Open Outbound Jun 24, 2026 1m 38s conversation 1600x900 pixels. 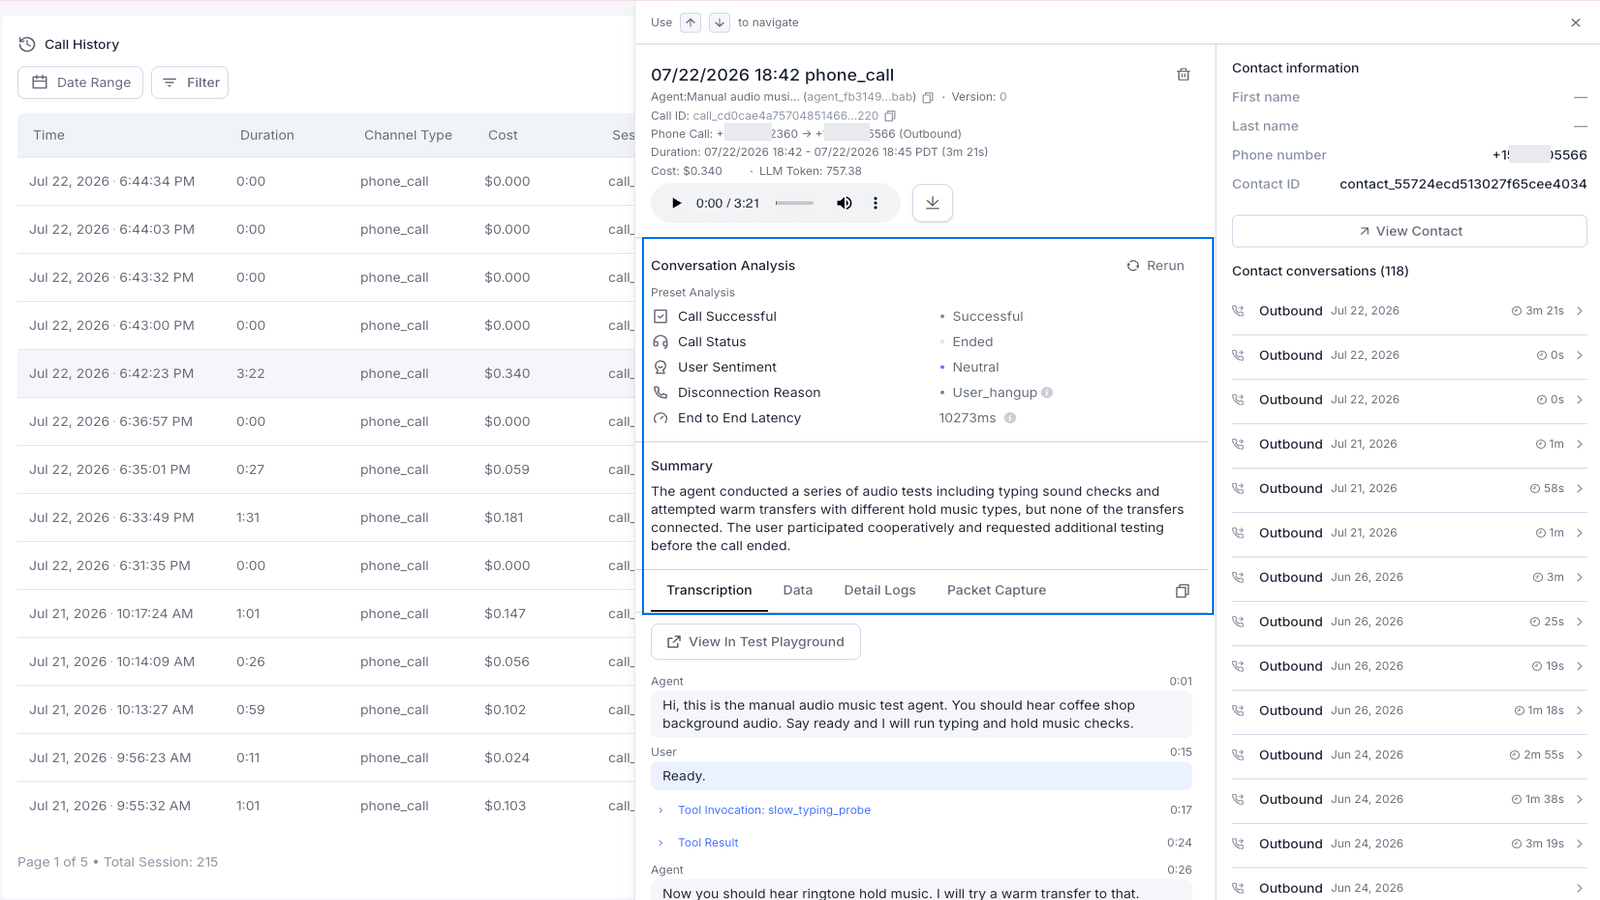click(1409, 800)
